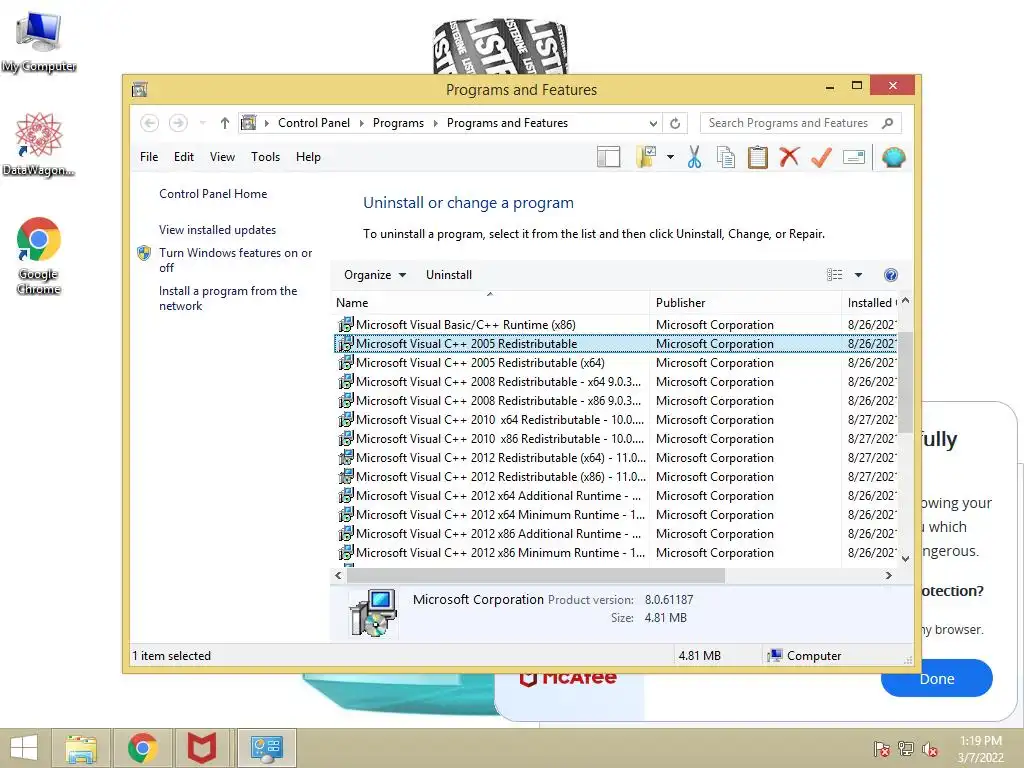1024x768 pixels.
Task: Click the Refresh button in address bar
Action: [x=675, y=123]
